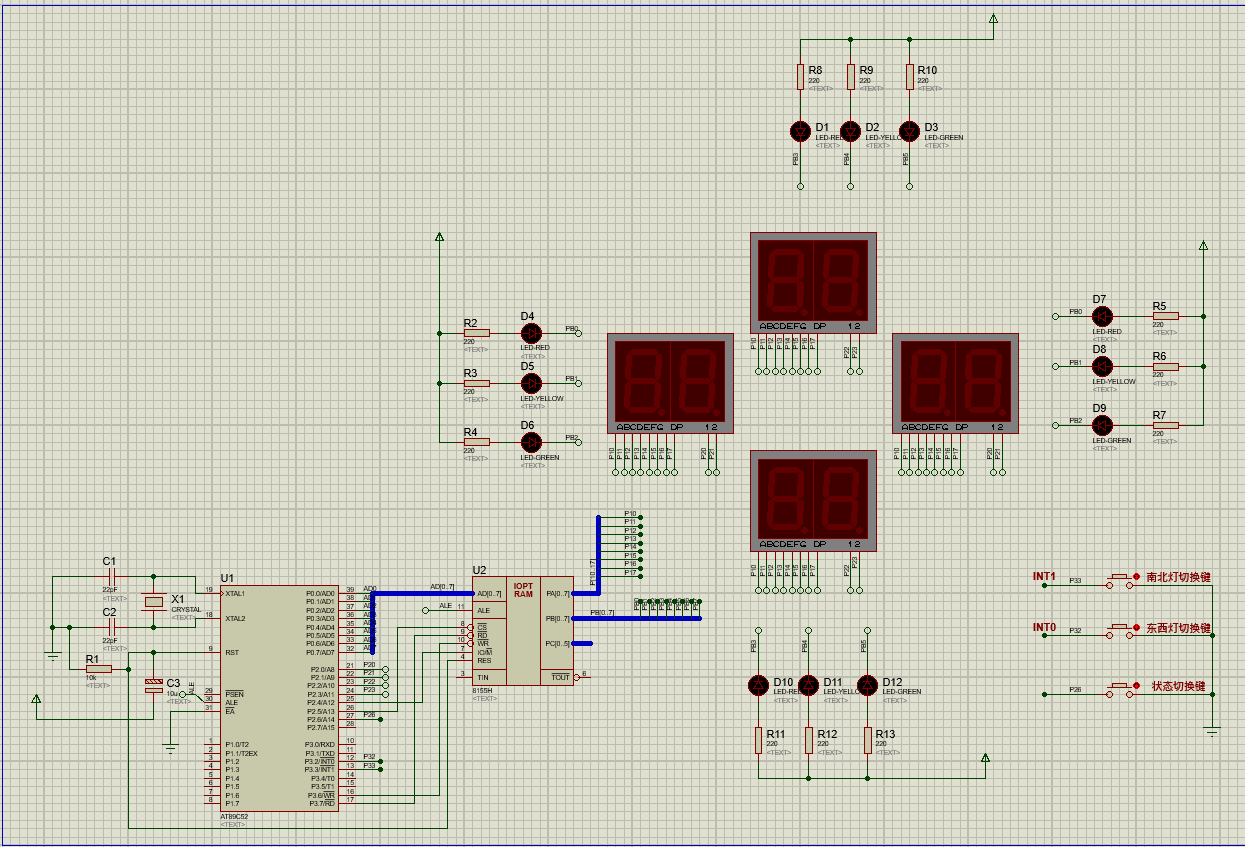Click the IOPT RAM text in U2
Image resolution: width=1245 pixels, height=847 pixels.
(523, 590)
